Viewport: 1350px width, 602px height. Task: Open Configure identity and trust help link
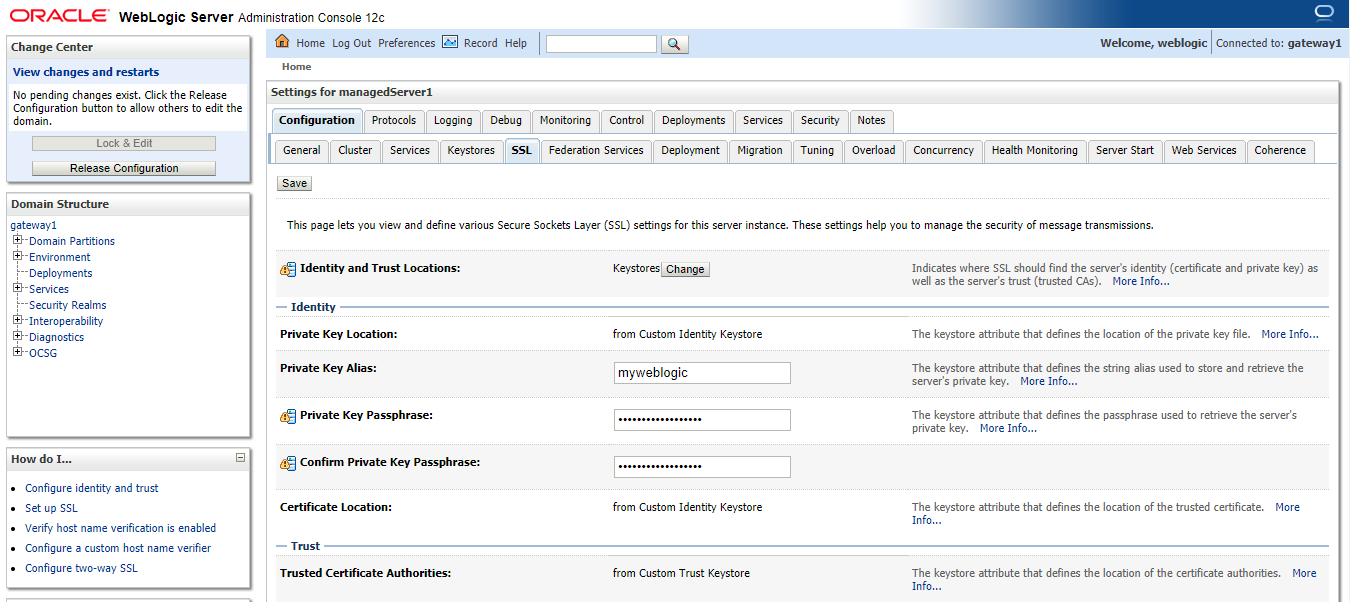pos(92,488)
